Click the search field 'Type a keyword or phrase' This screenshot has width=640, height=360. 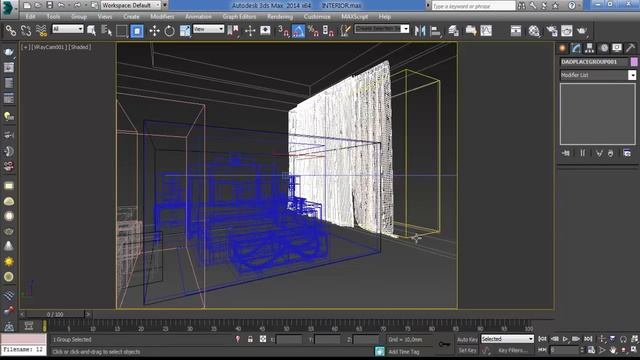tap(473, 6)
